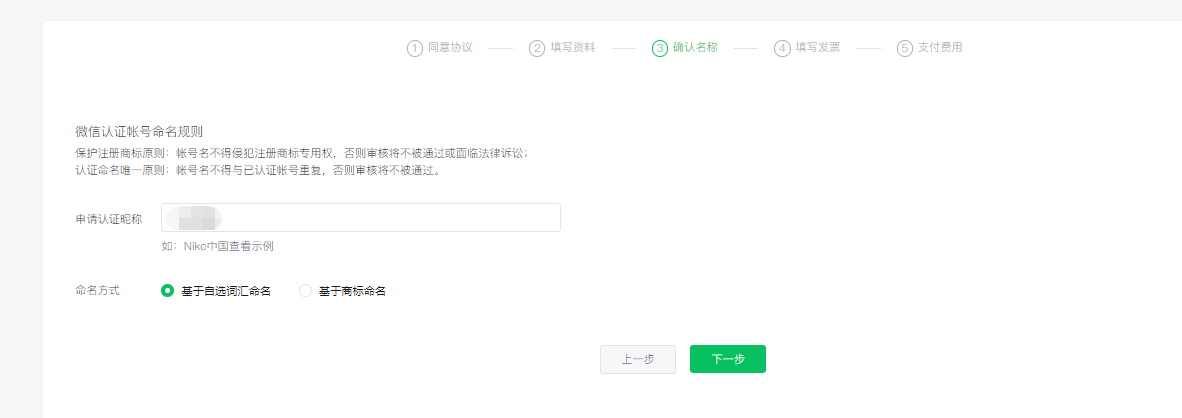Click the step 2 circled number icon
This screenshot has width=1182, height=418.
(x=537, y=48)
